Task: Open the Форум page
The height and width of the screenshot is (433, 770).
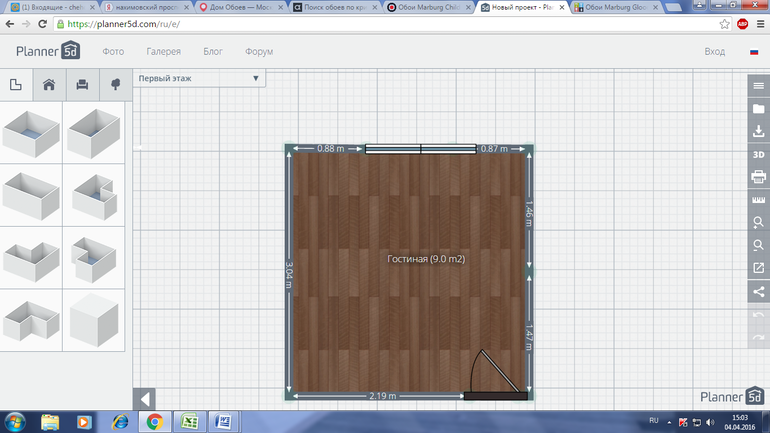Action: (x=259, y=51)
